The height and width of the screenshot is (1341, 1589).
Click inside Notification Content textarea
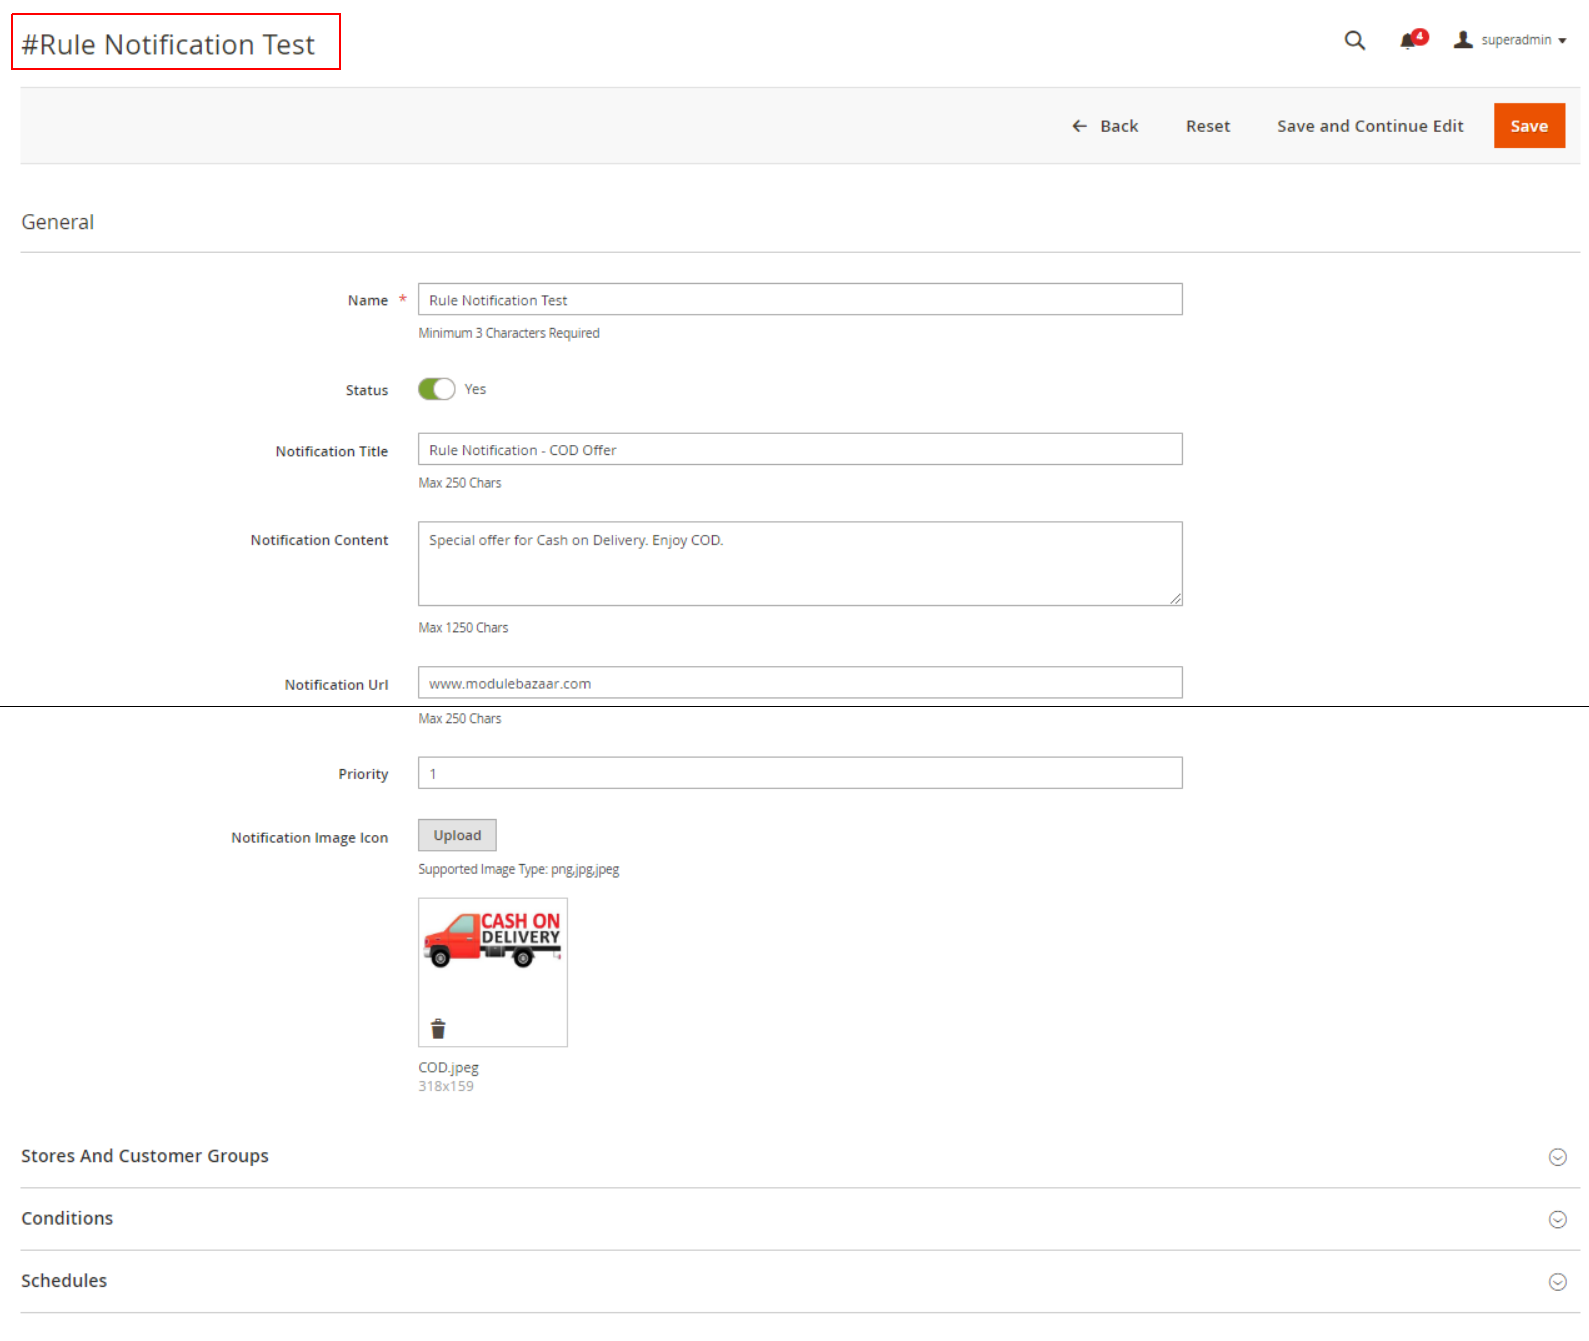tap(799, 564)
